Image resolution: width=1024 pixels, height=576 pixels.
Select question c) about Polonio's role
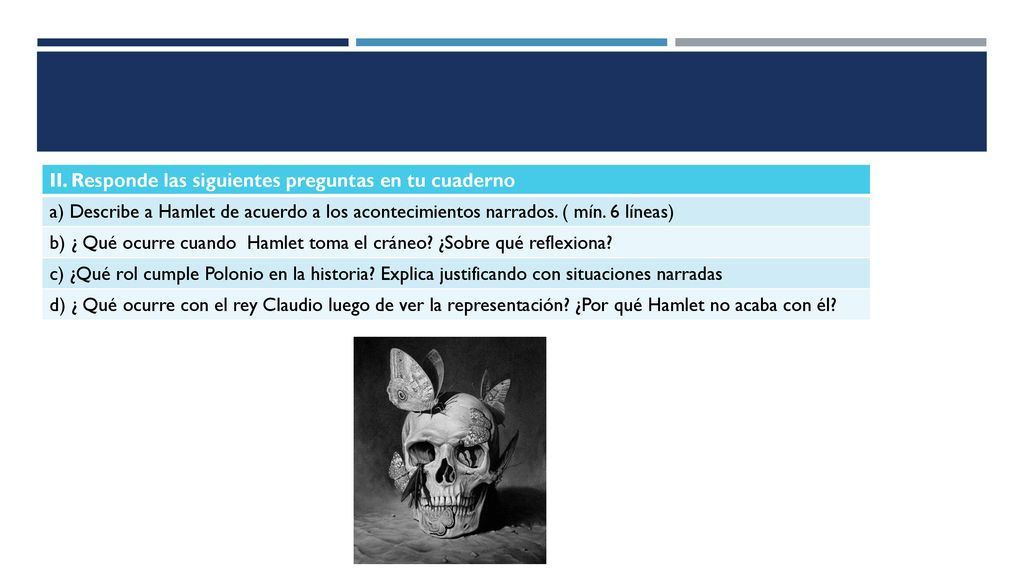(x=456, y=274)
